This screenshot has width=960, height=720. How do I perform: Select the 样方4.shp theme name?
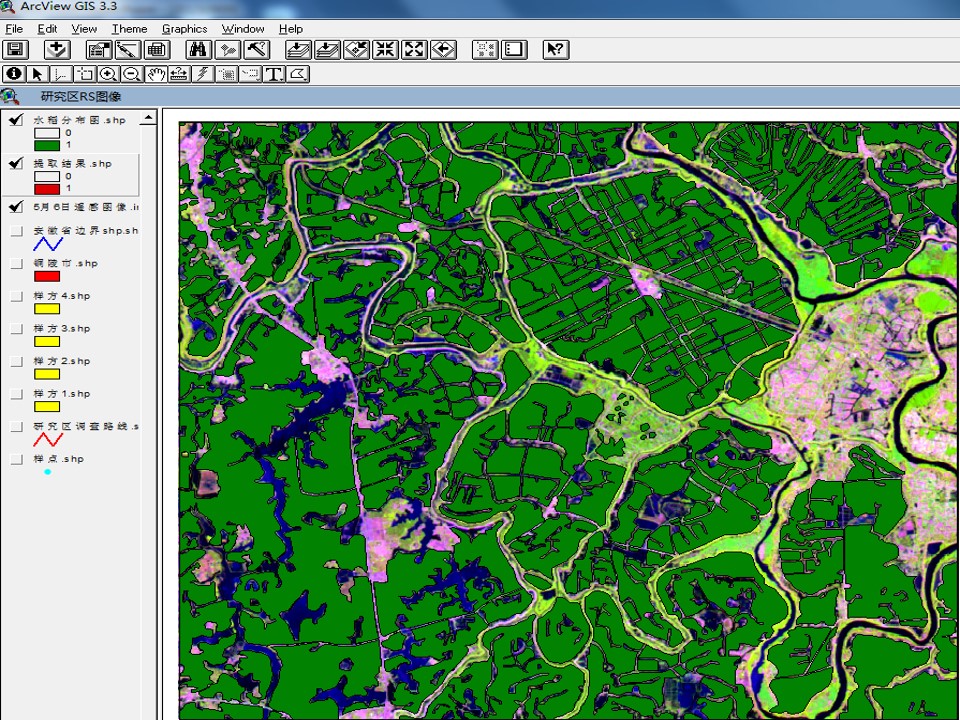point(62,296)
